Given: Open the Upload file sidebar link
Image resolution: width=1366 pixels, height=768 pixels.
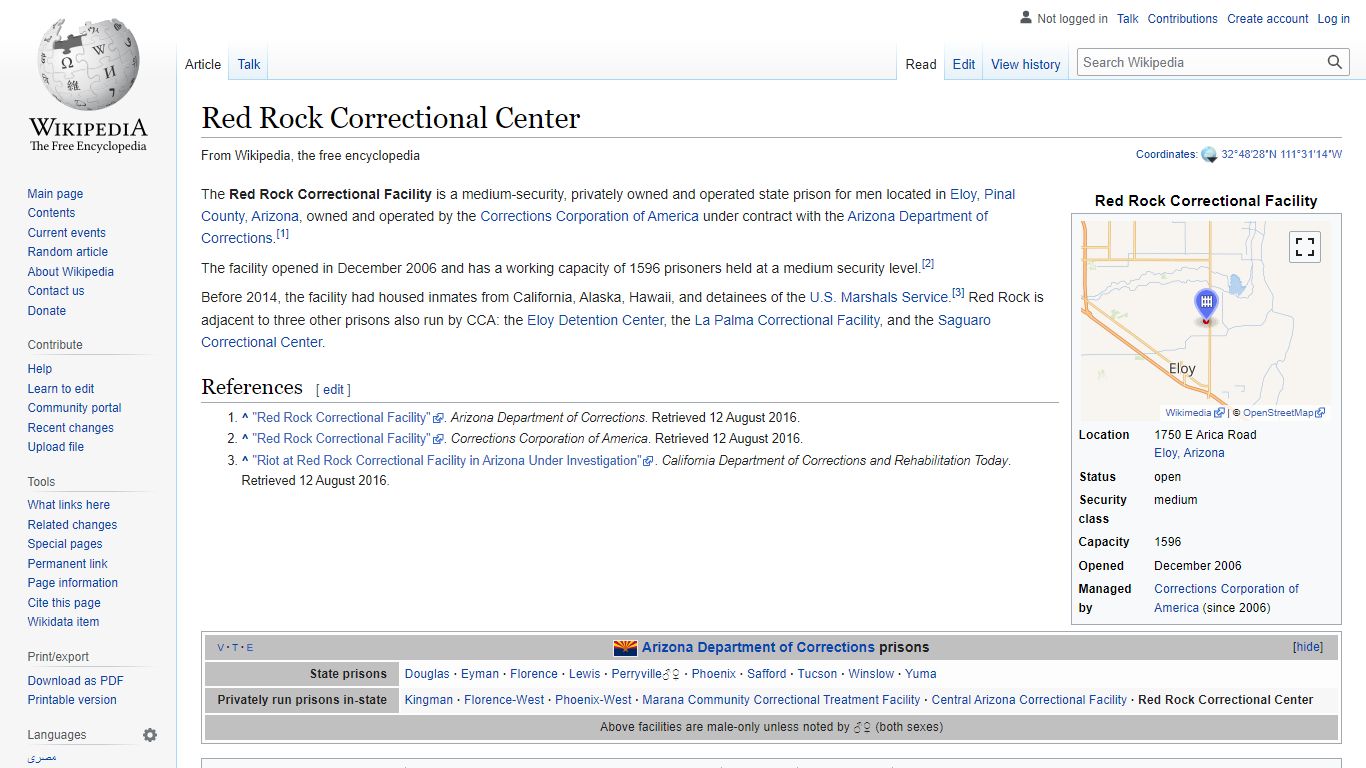Looking at the screenshot, I should [x=55, y=447].
